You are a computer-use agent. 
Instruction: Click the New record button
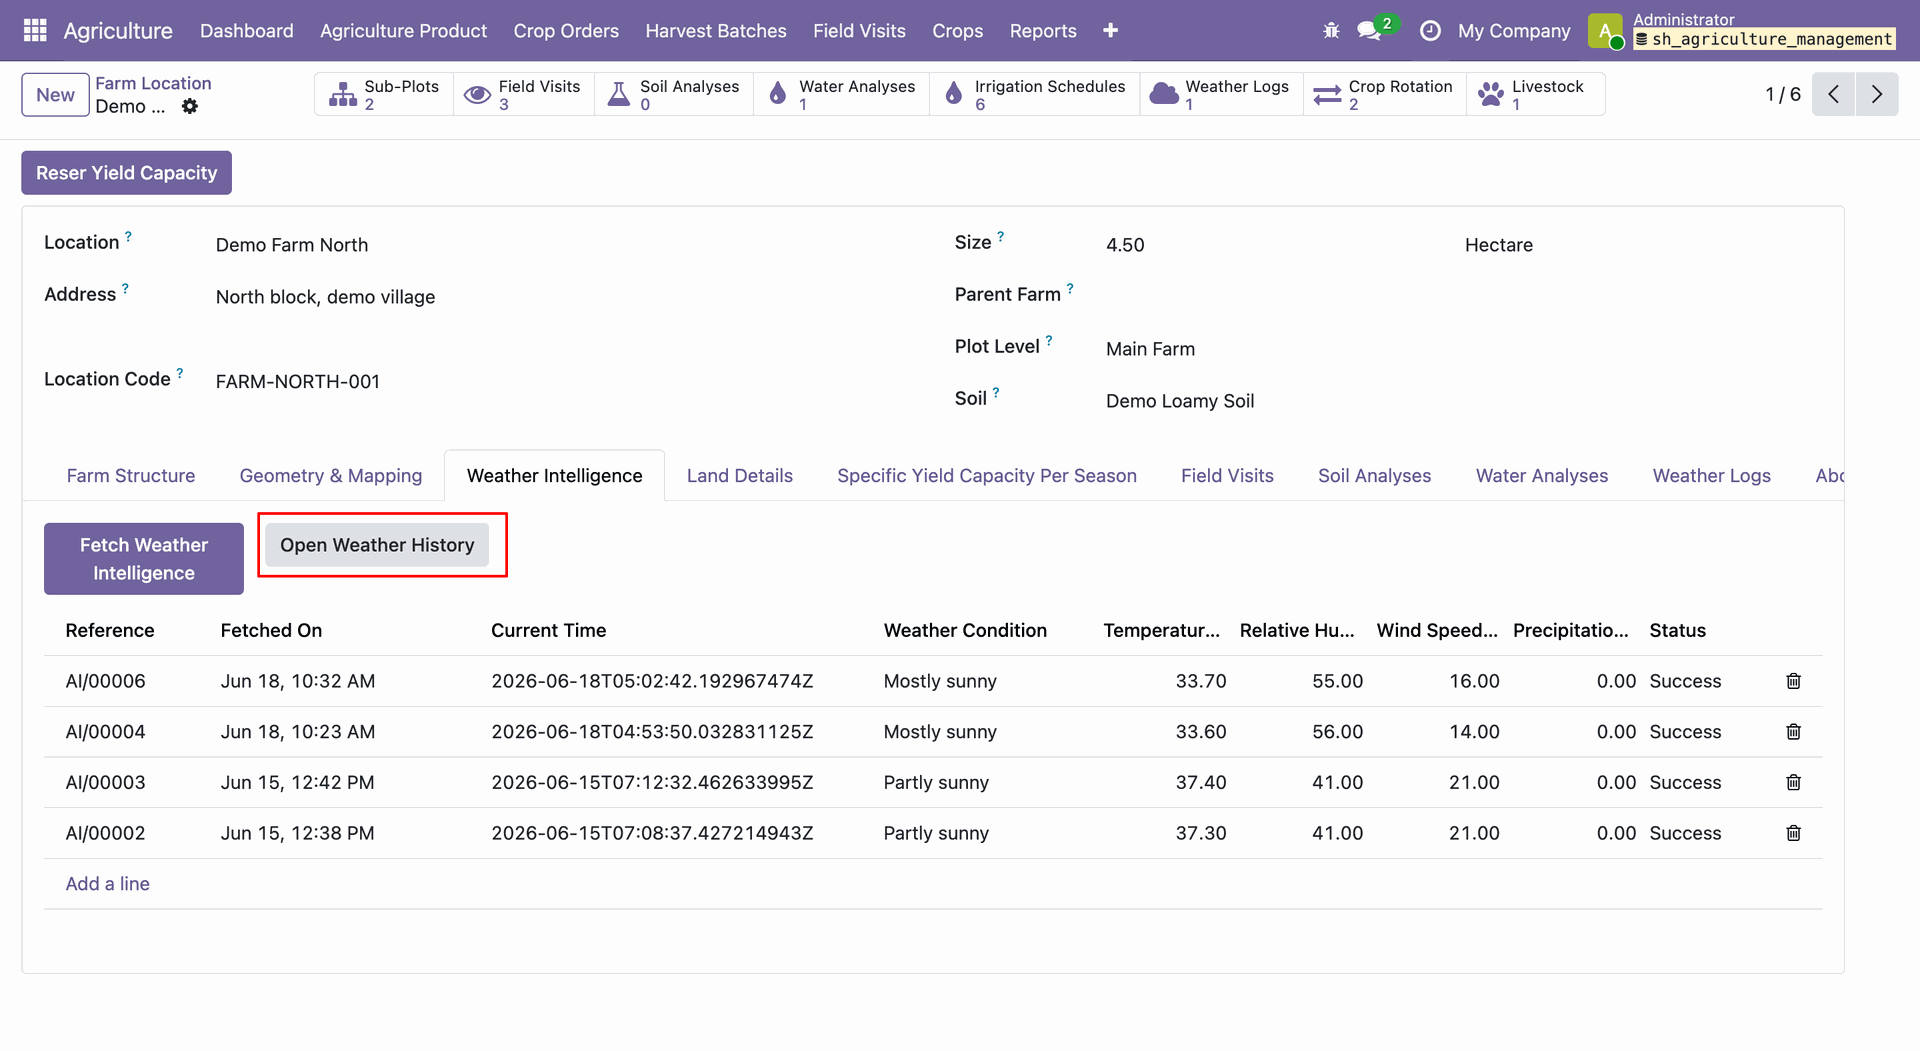click(x=56, y=95)
